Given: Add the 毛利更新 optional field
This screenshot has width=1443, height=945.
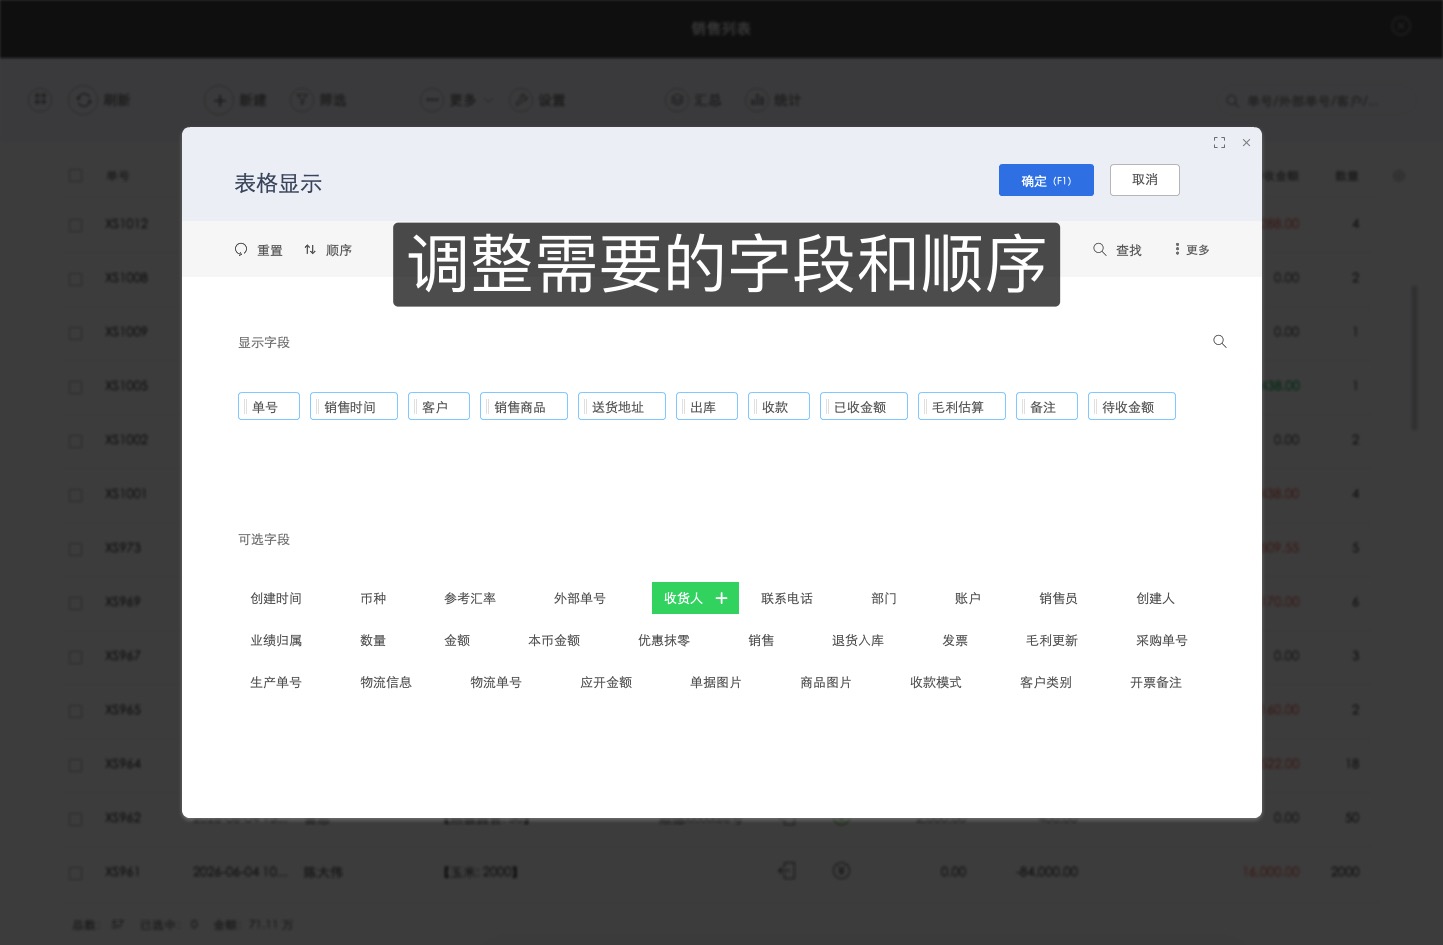Looking at the screenshot, I should (1052, 640).
